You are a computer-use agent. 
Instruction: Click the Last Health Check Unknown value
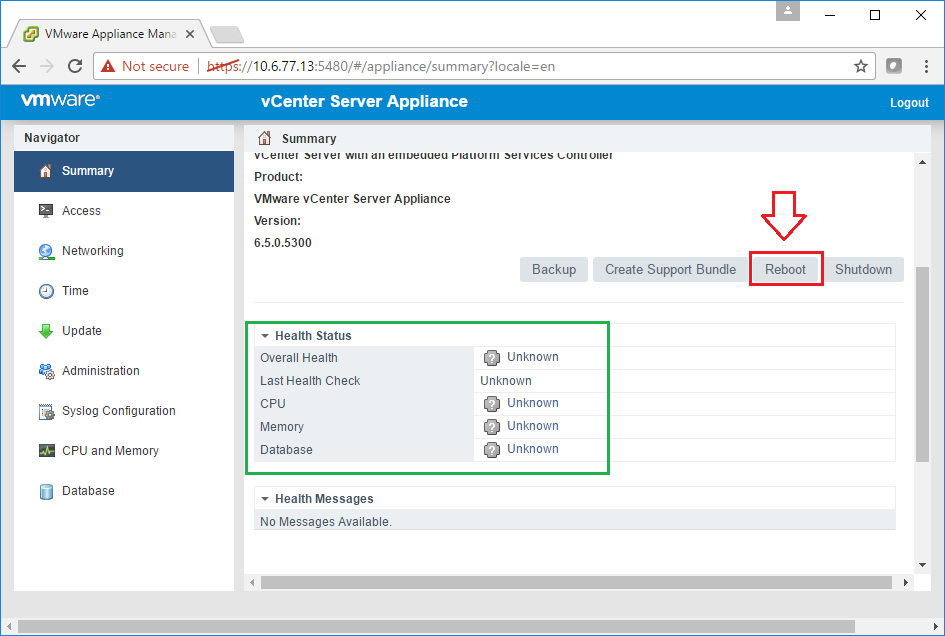pyautogui.click(x=506, y=381)
